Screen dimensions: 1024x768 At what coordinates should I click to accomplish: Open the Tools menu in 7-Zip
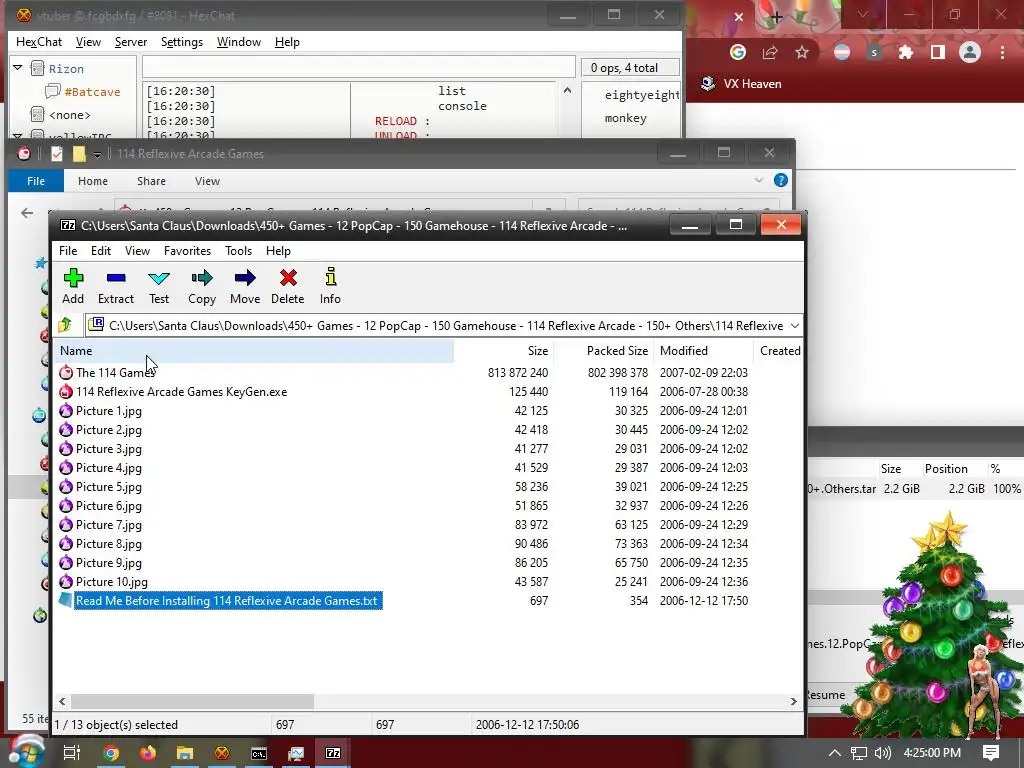pyautogui.click(x=238, y=251)
